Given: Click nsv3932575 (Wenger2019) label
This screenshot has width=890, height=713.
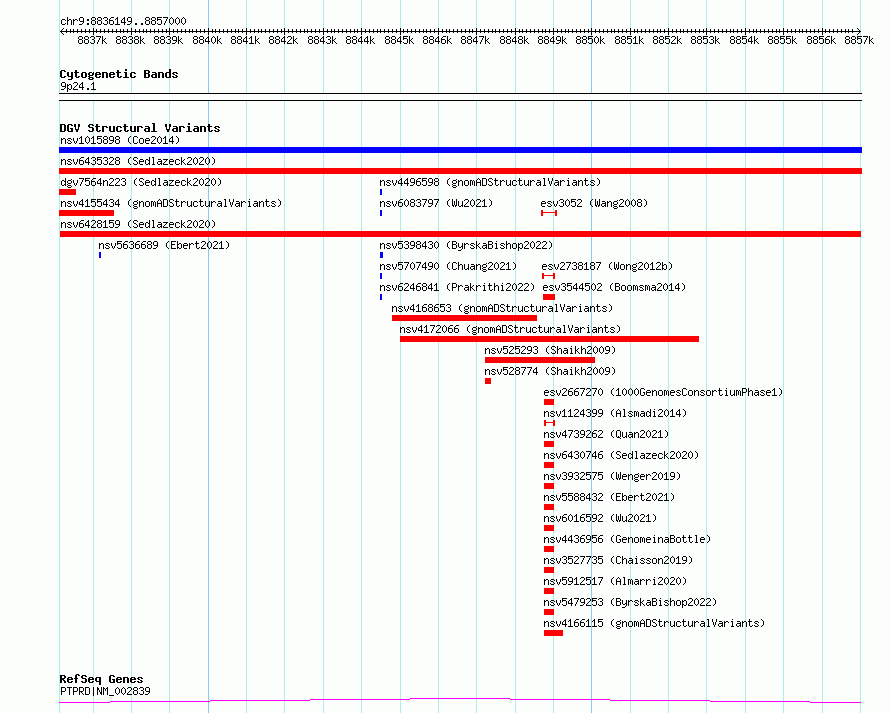Looking at the screenshot, I should (x=612, y=476).
